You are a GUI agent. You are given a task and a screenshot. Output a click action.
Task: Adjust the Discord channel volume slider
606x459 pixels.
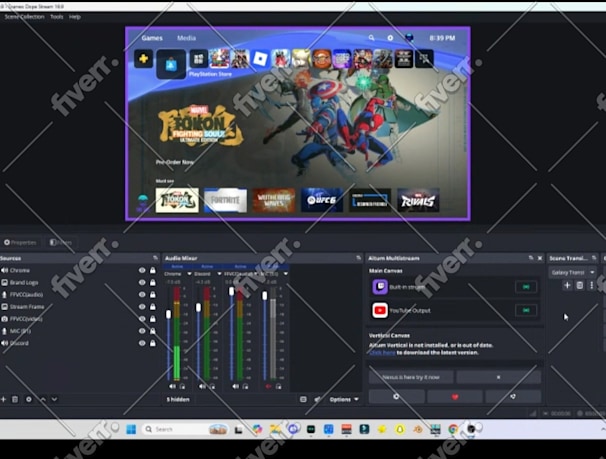click(x=198, y=308)
